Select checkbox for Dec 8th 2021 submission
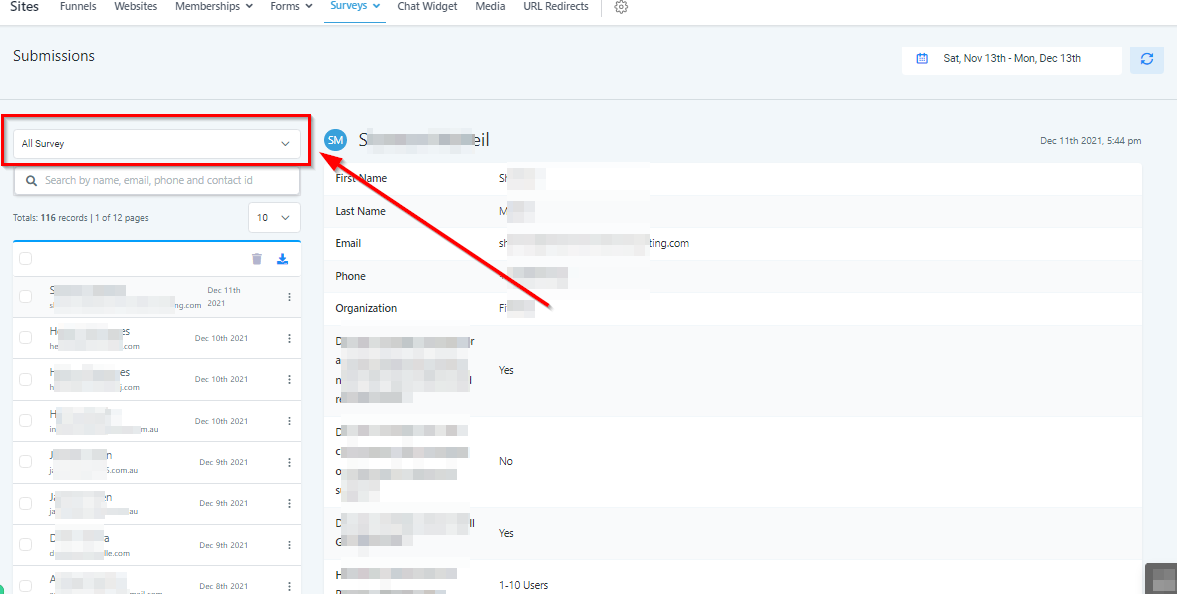The width and height of the screenshot is (1177, 594). 26,585
